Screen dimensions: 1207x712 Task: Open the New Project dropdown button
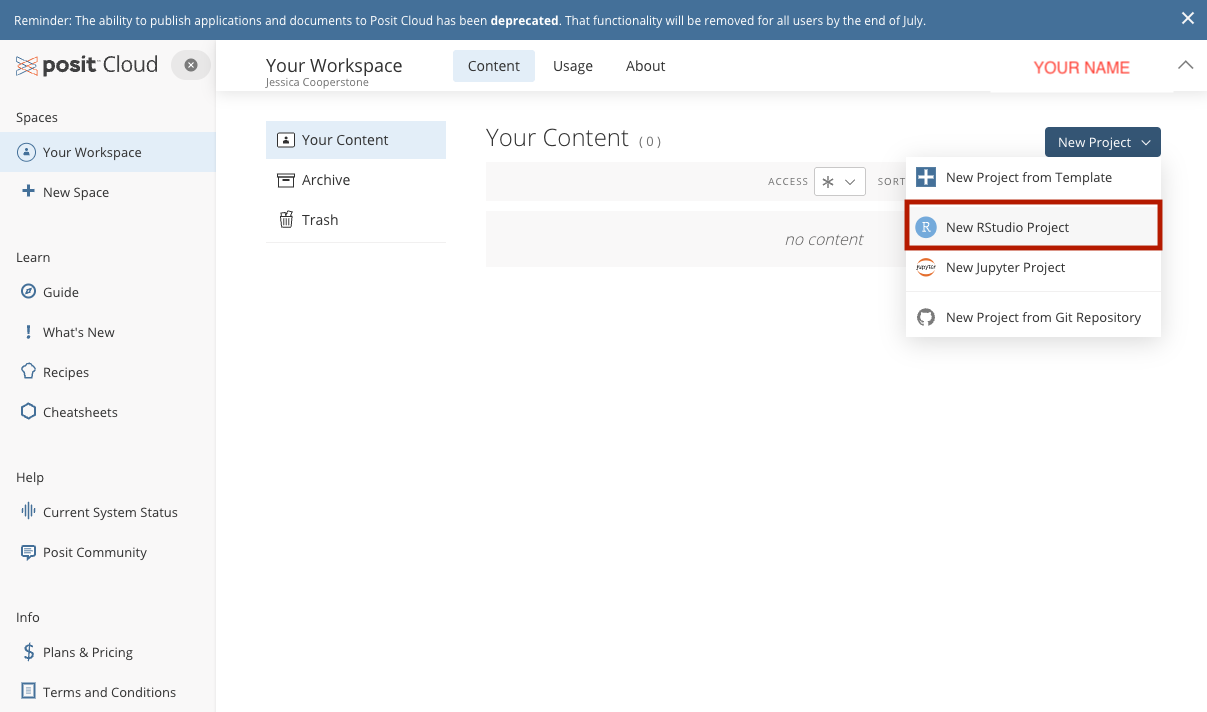coord(1102,142)
